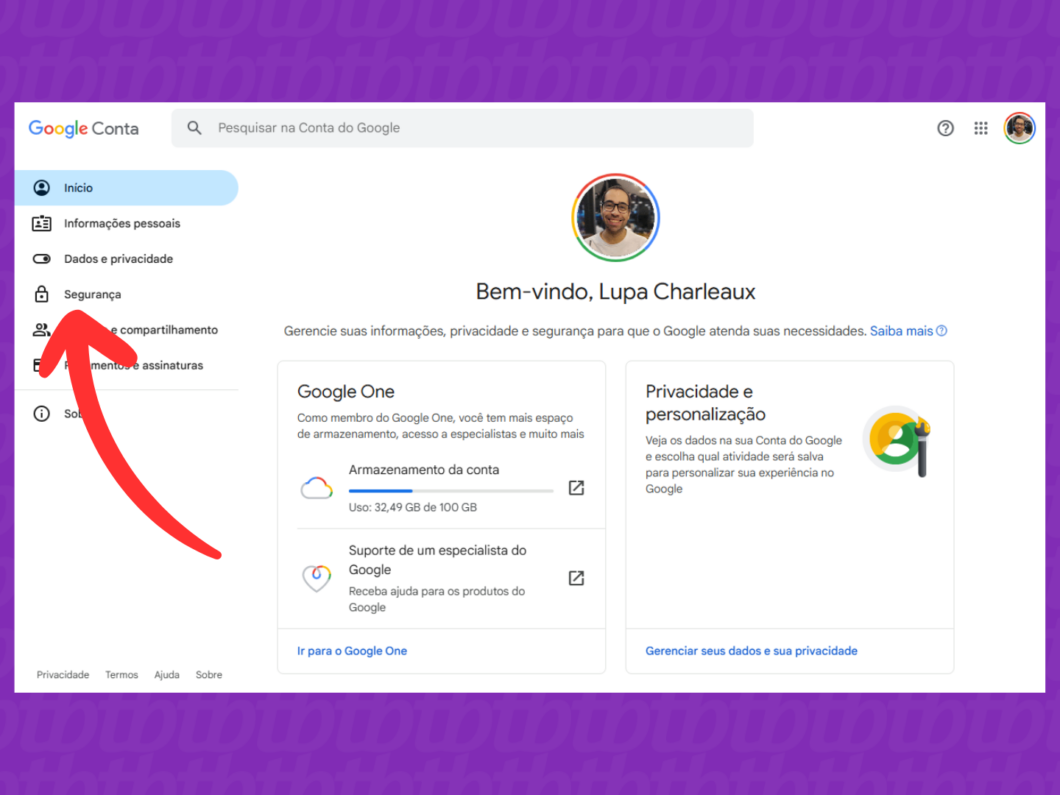This screenshot has width=1060, height=795.
Task: Select the Informações pessoais card icon
Action: pos(40,223)
